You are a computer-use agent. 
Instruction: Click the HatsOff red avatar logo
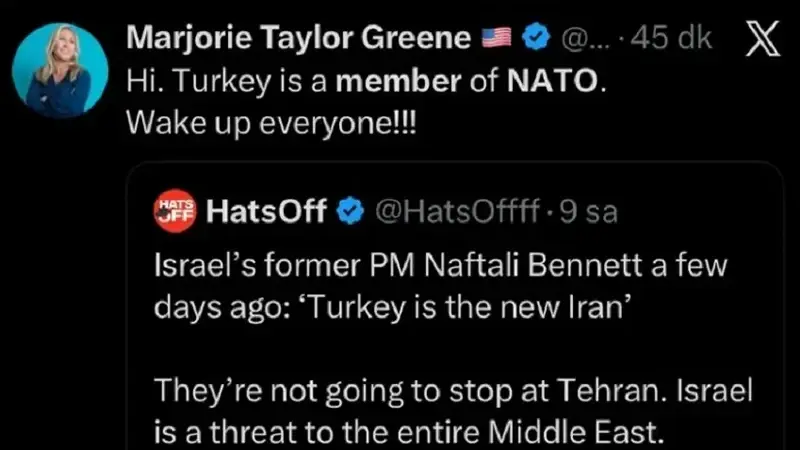tap(174, 212)
